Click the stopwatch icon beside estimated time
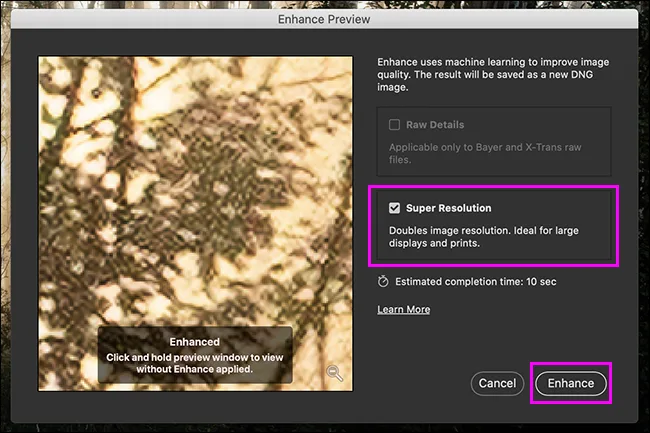The image size is (650, 433). pos(383,282)
